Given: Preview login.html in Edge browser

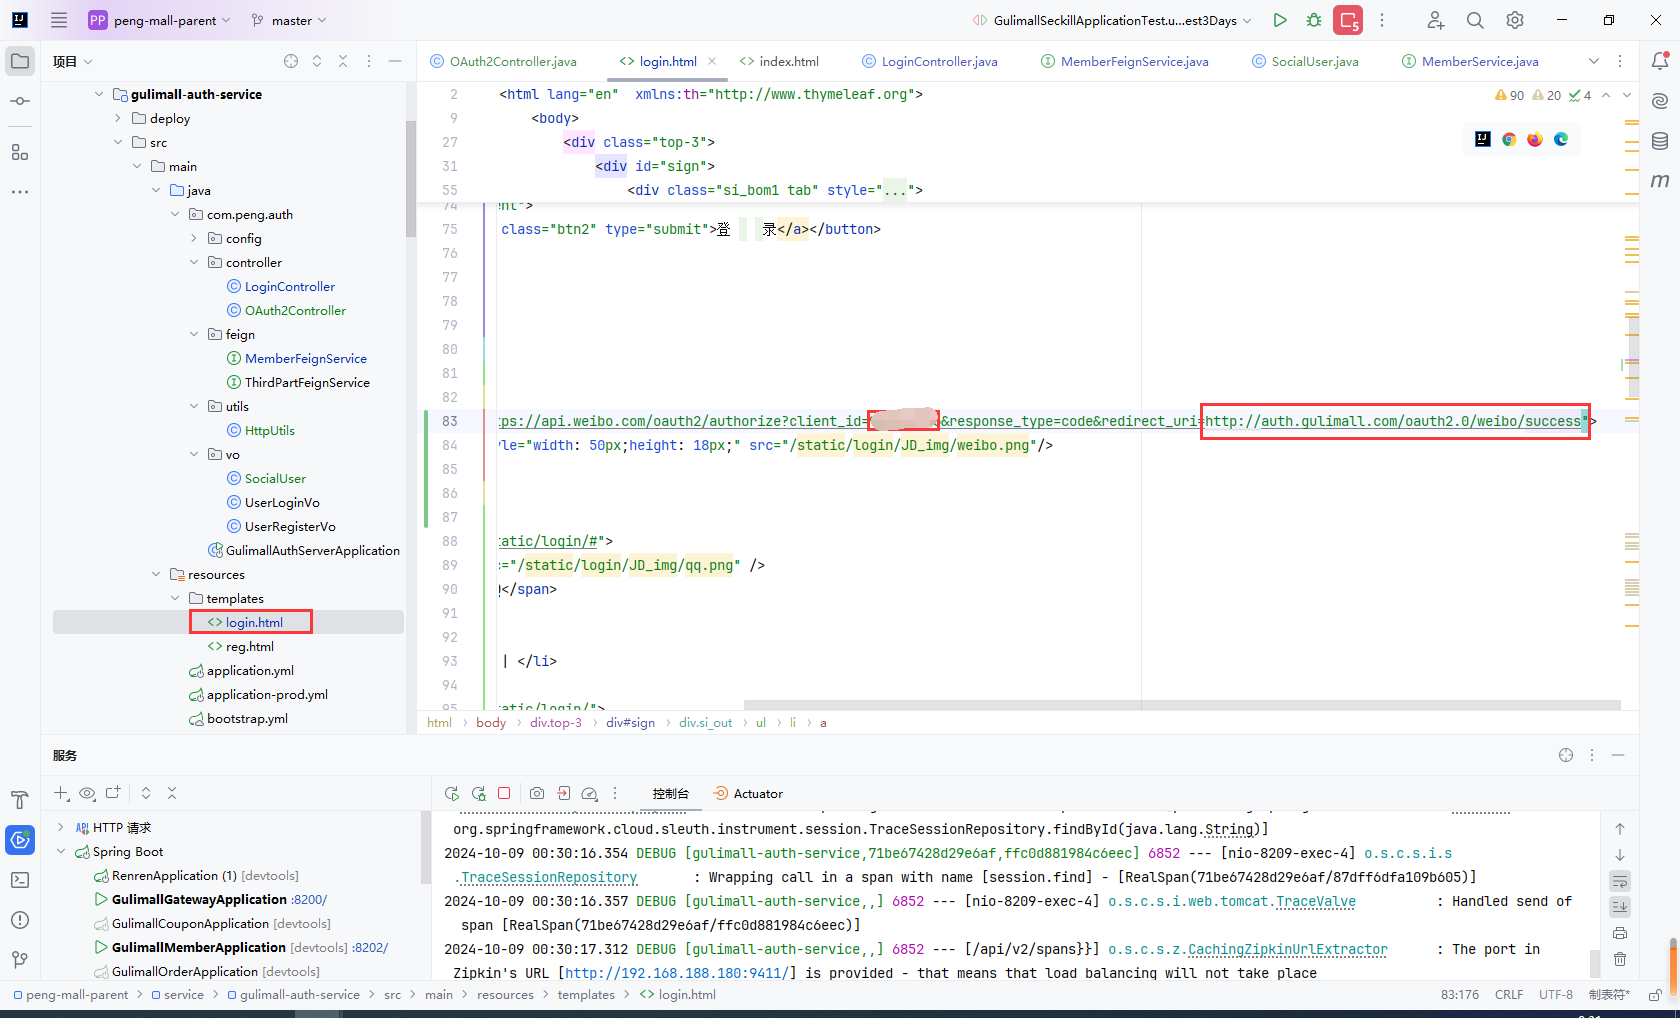Looking at the screenshot, I should [1561, 139].
